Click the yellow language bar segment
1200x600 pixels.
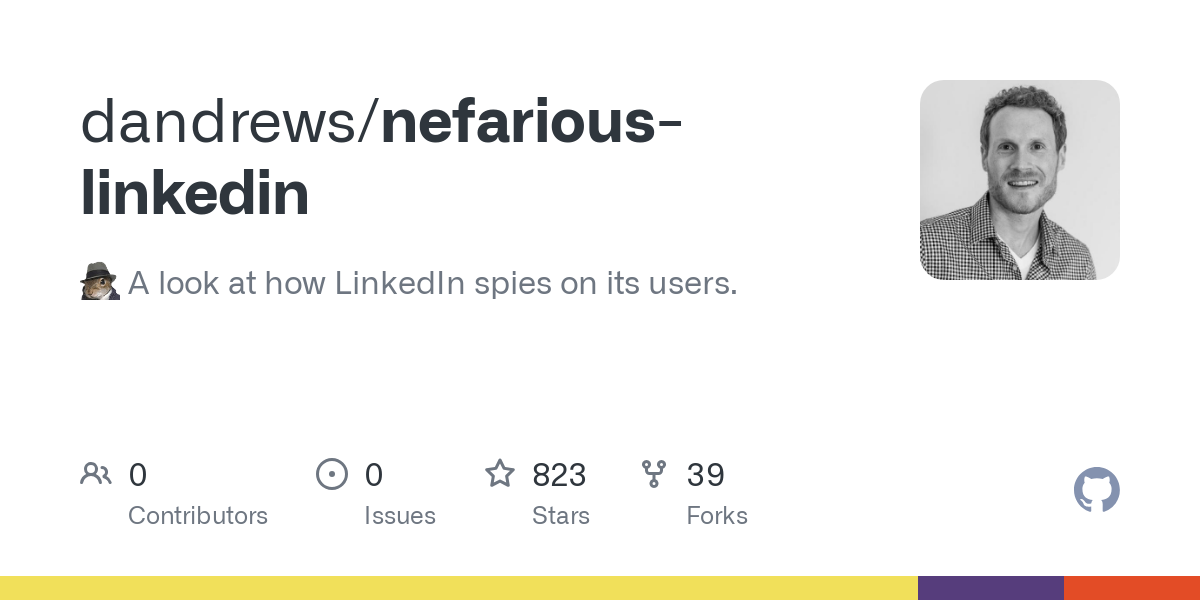459,588
